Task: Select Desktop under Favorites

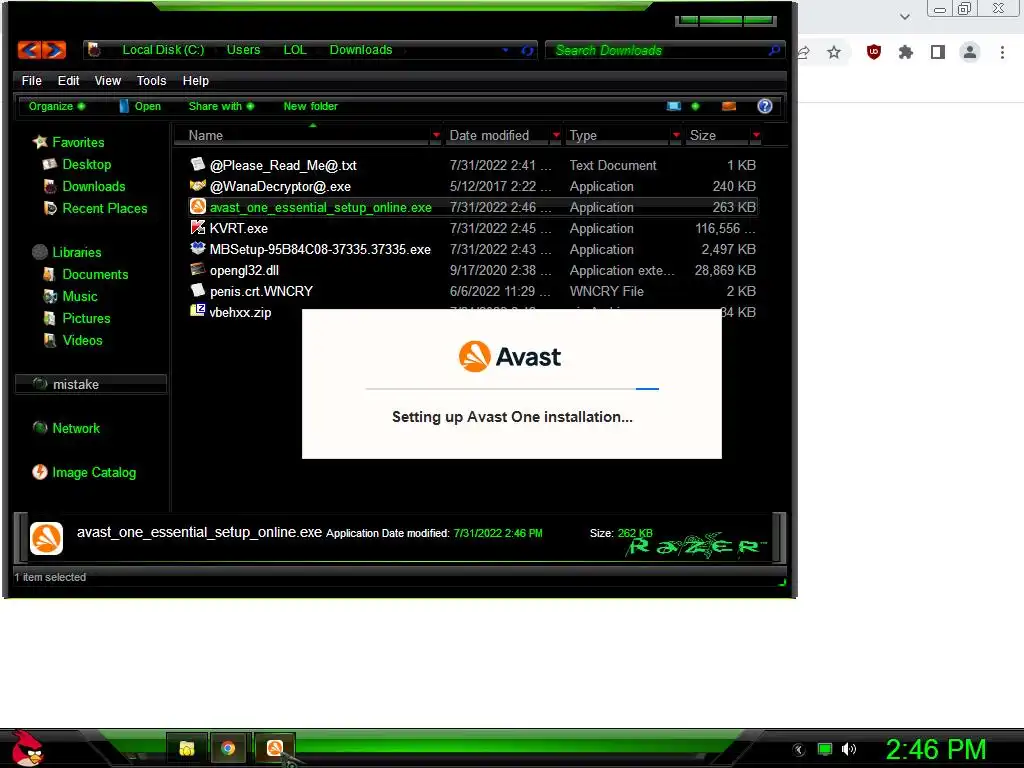Action: 87,165
